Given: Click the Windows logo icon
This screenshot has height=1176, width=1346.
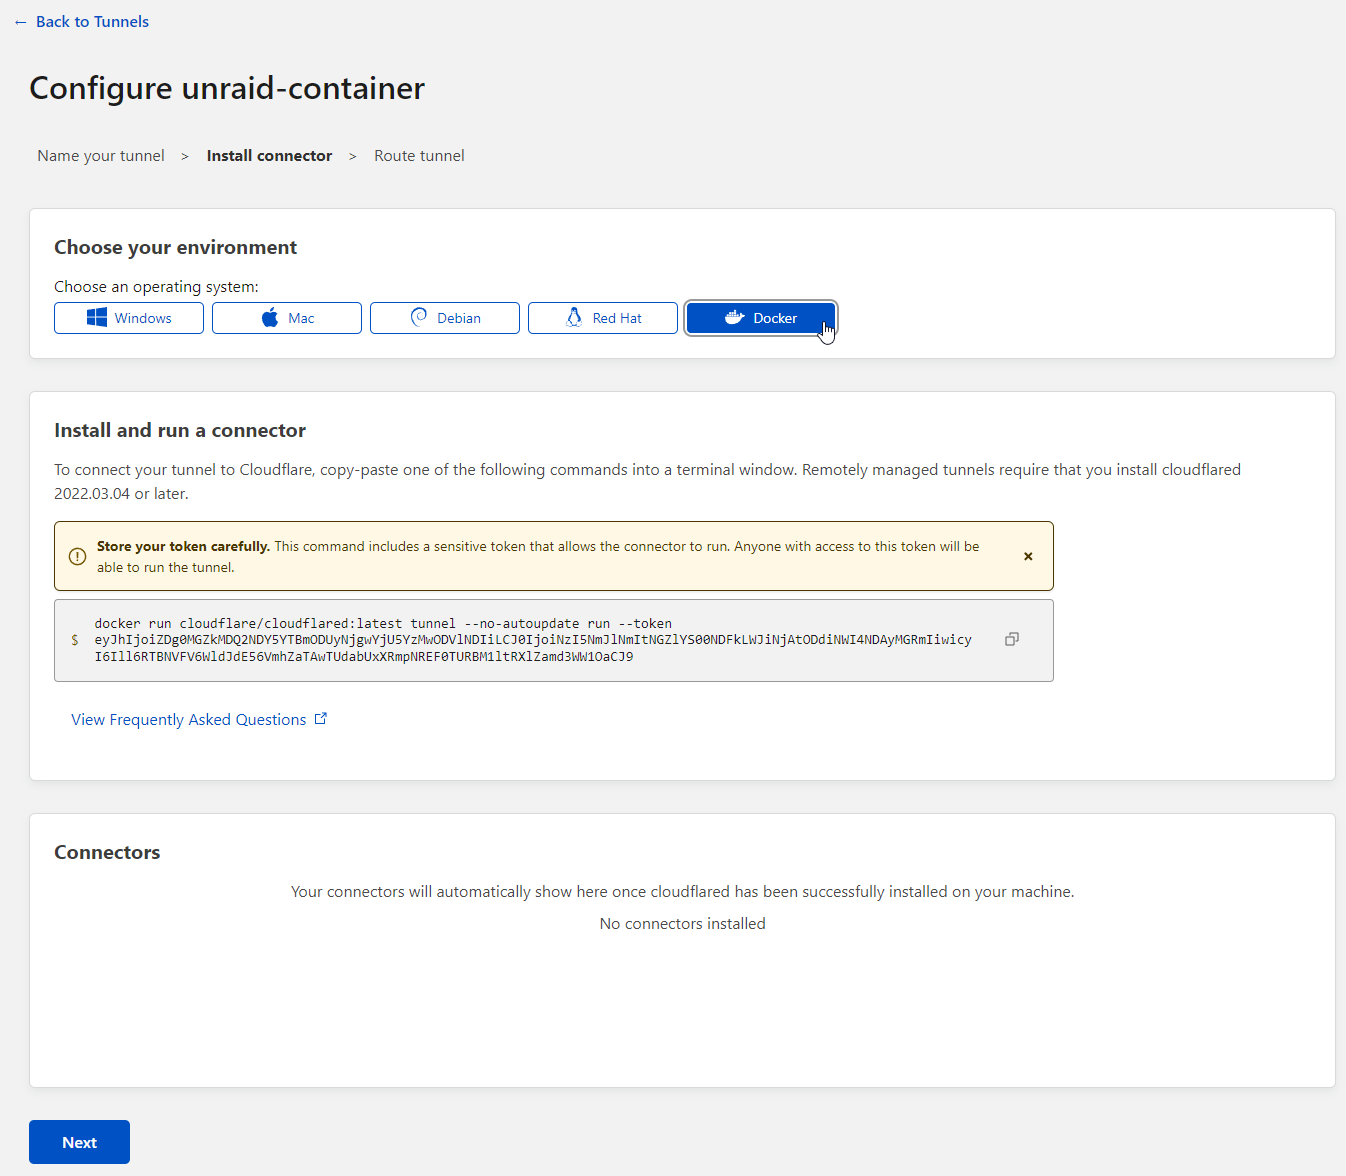Looking at the screenshot, I should (x=97, y=318).
